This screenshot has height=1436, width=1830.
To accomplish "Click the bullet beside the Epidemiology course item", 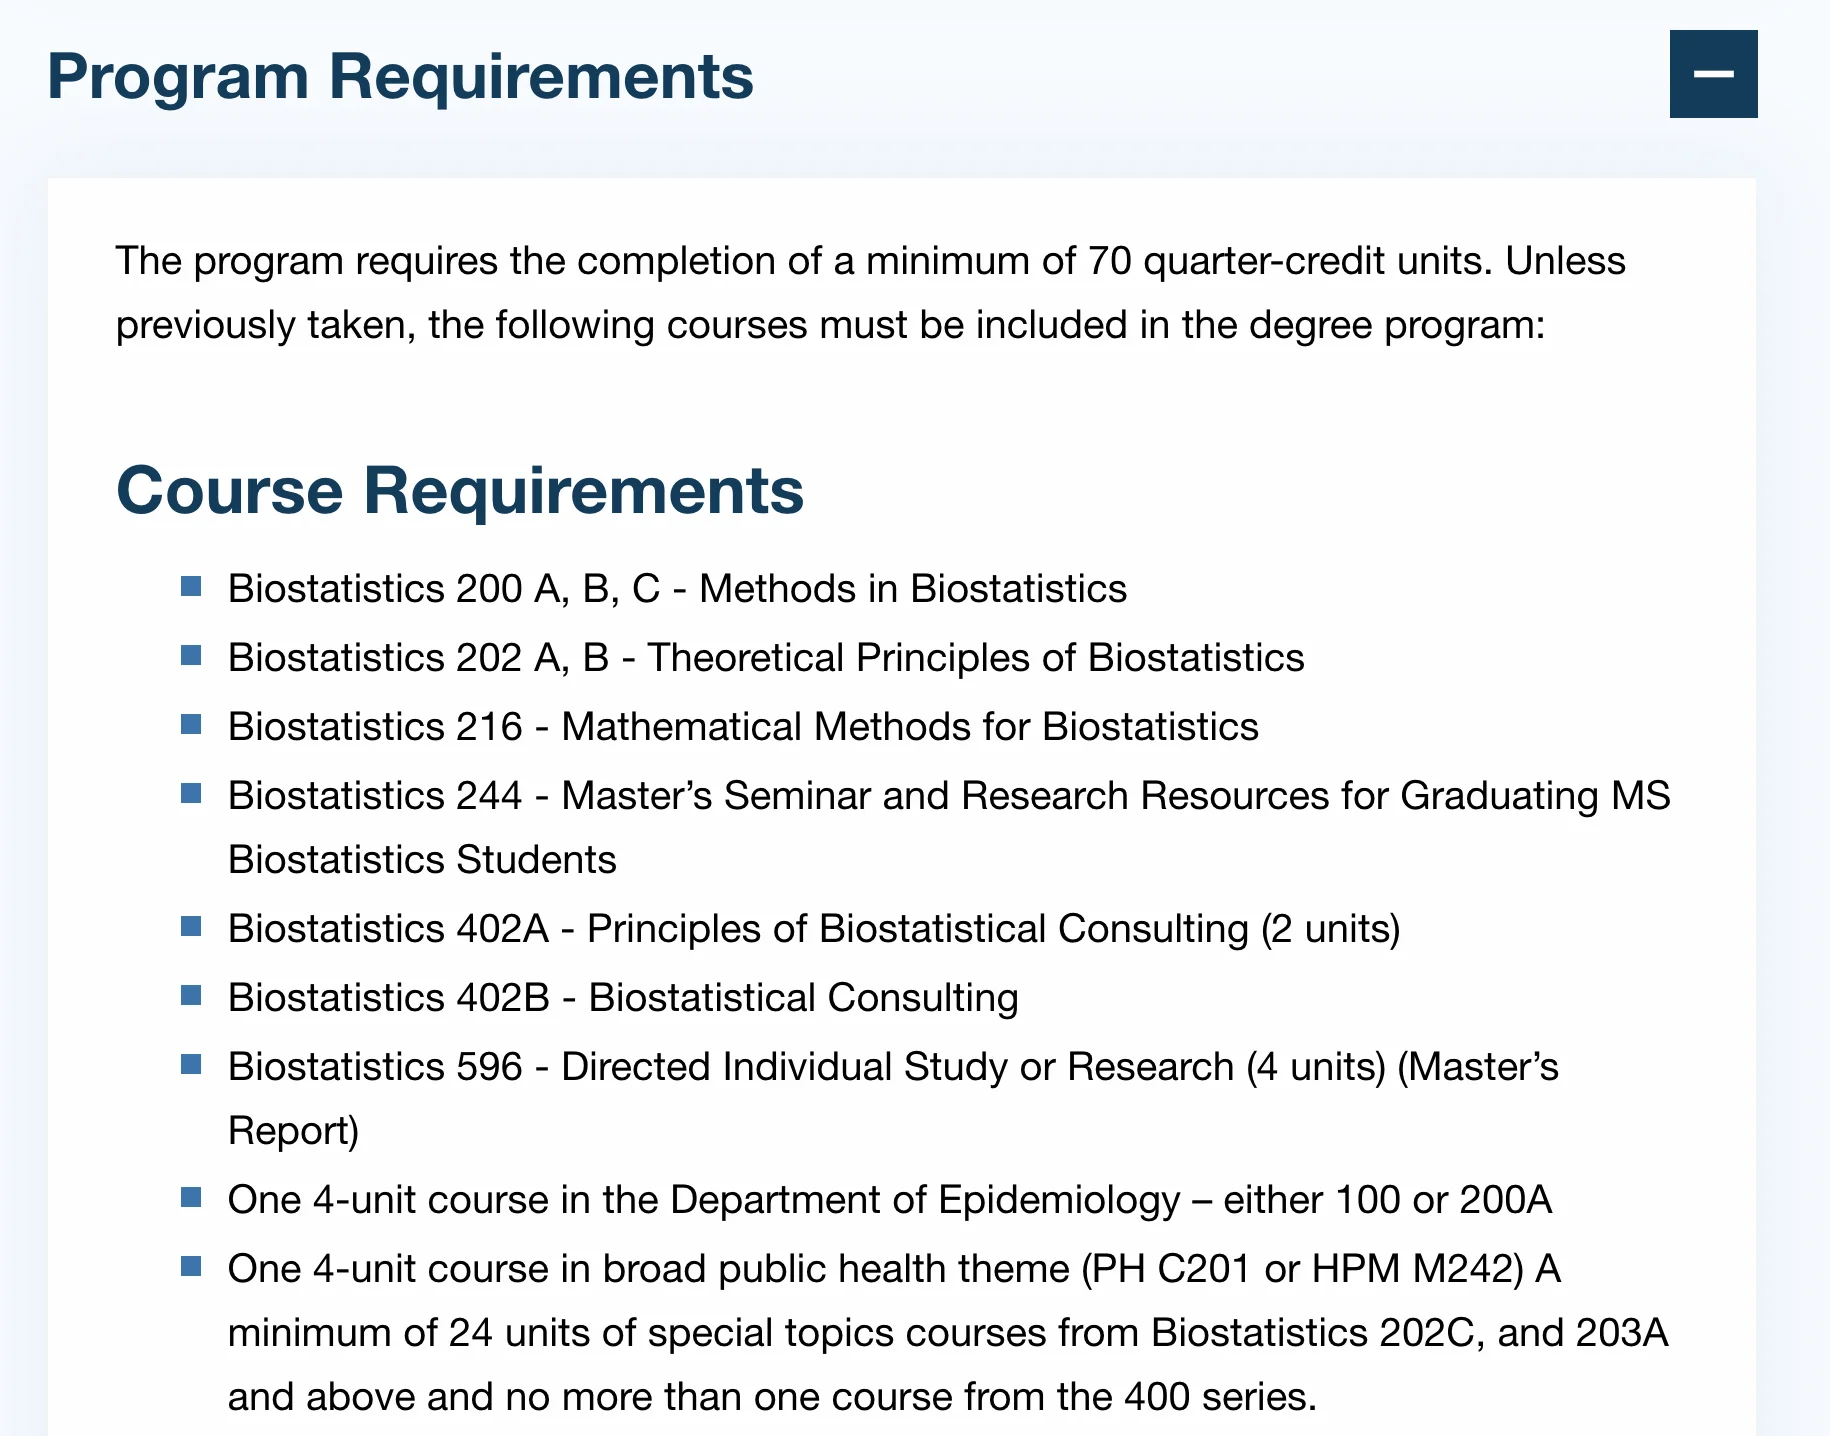I will click(x=191, y=1197).
